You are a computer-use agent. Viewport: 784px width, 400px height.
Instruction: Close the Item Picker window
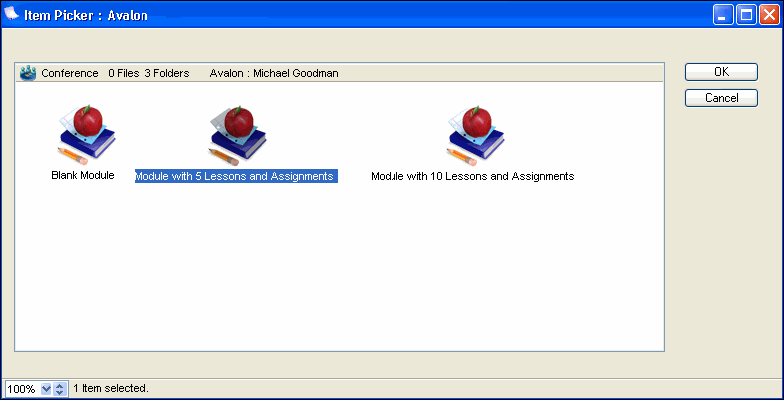point(769,15)
